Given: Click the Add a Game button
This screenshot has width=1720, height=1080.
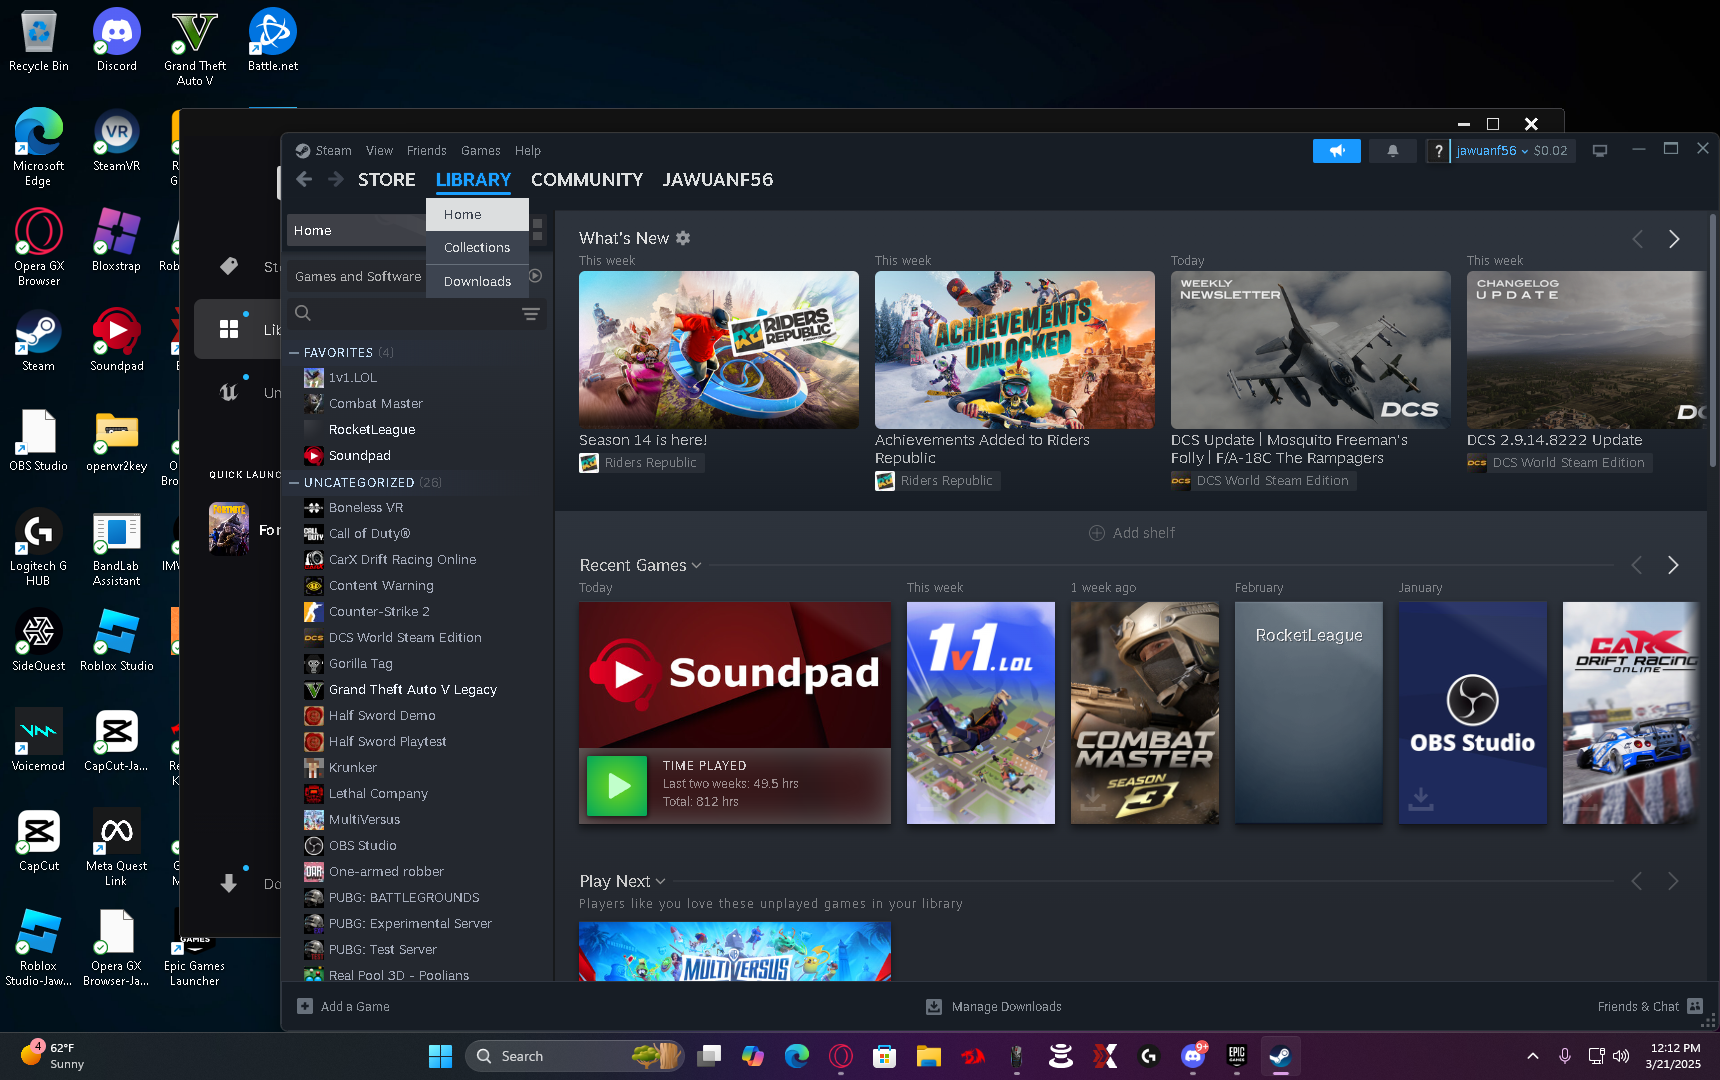Looking at the screenshot, I should [x=343, y=1007].
